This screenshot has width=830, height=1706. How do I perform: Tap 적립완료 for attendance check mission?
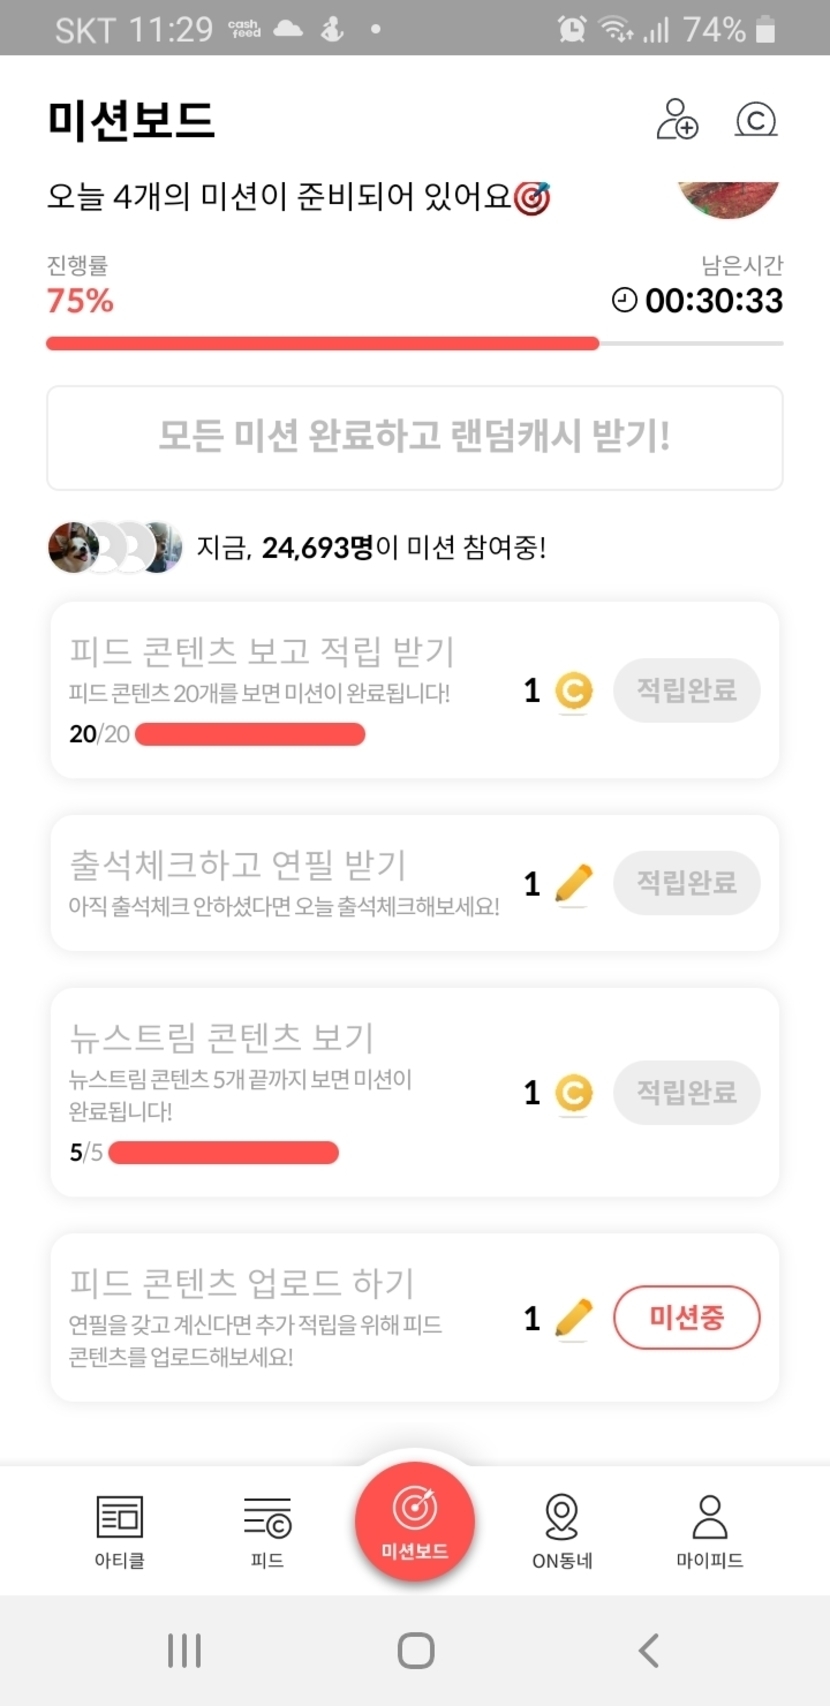pos(686,883)
